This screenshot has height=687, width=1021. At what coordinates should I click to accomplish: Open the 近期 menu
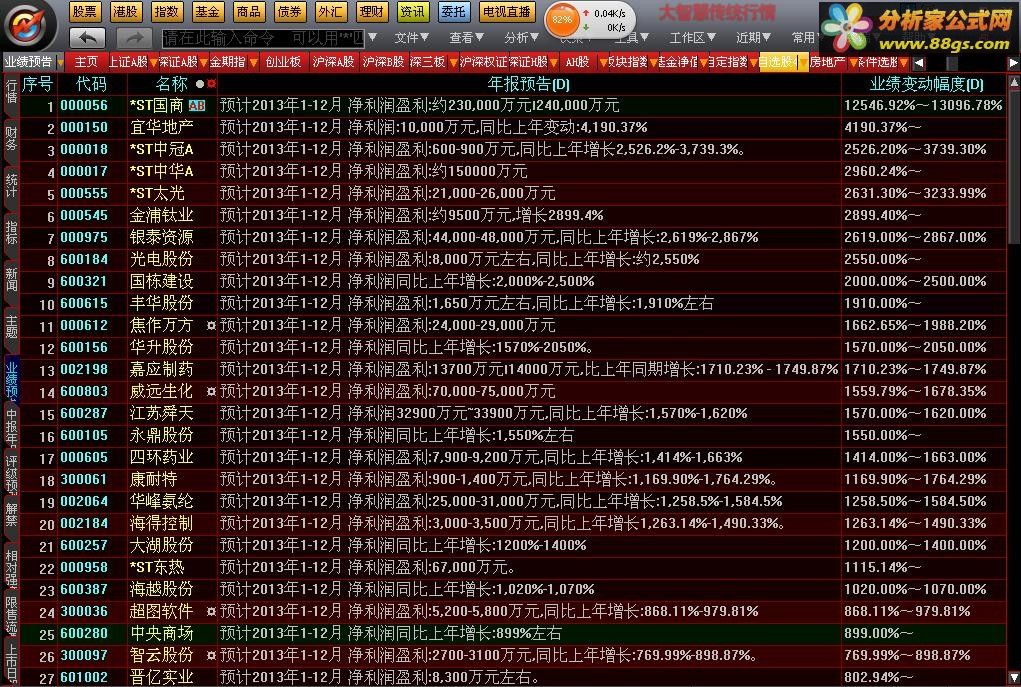pos(753,38)
